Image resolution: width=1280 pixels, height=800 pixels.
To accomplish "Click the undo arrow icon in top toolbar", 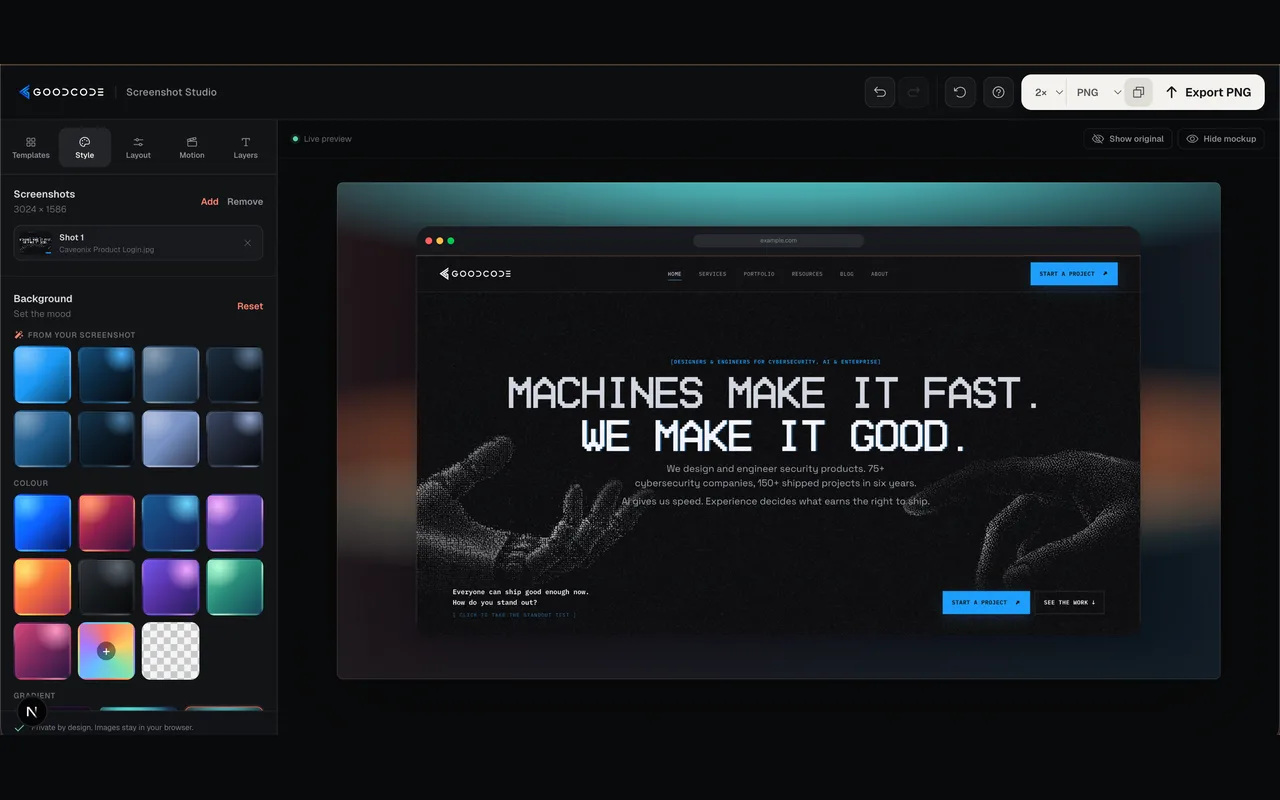I will [x=880, y=92].
